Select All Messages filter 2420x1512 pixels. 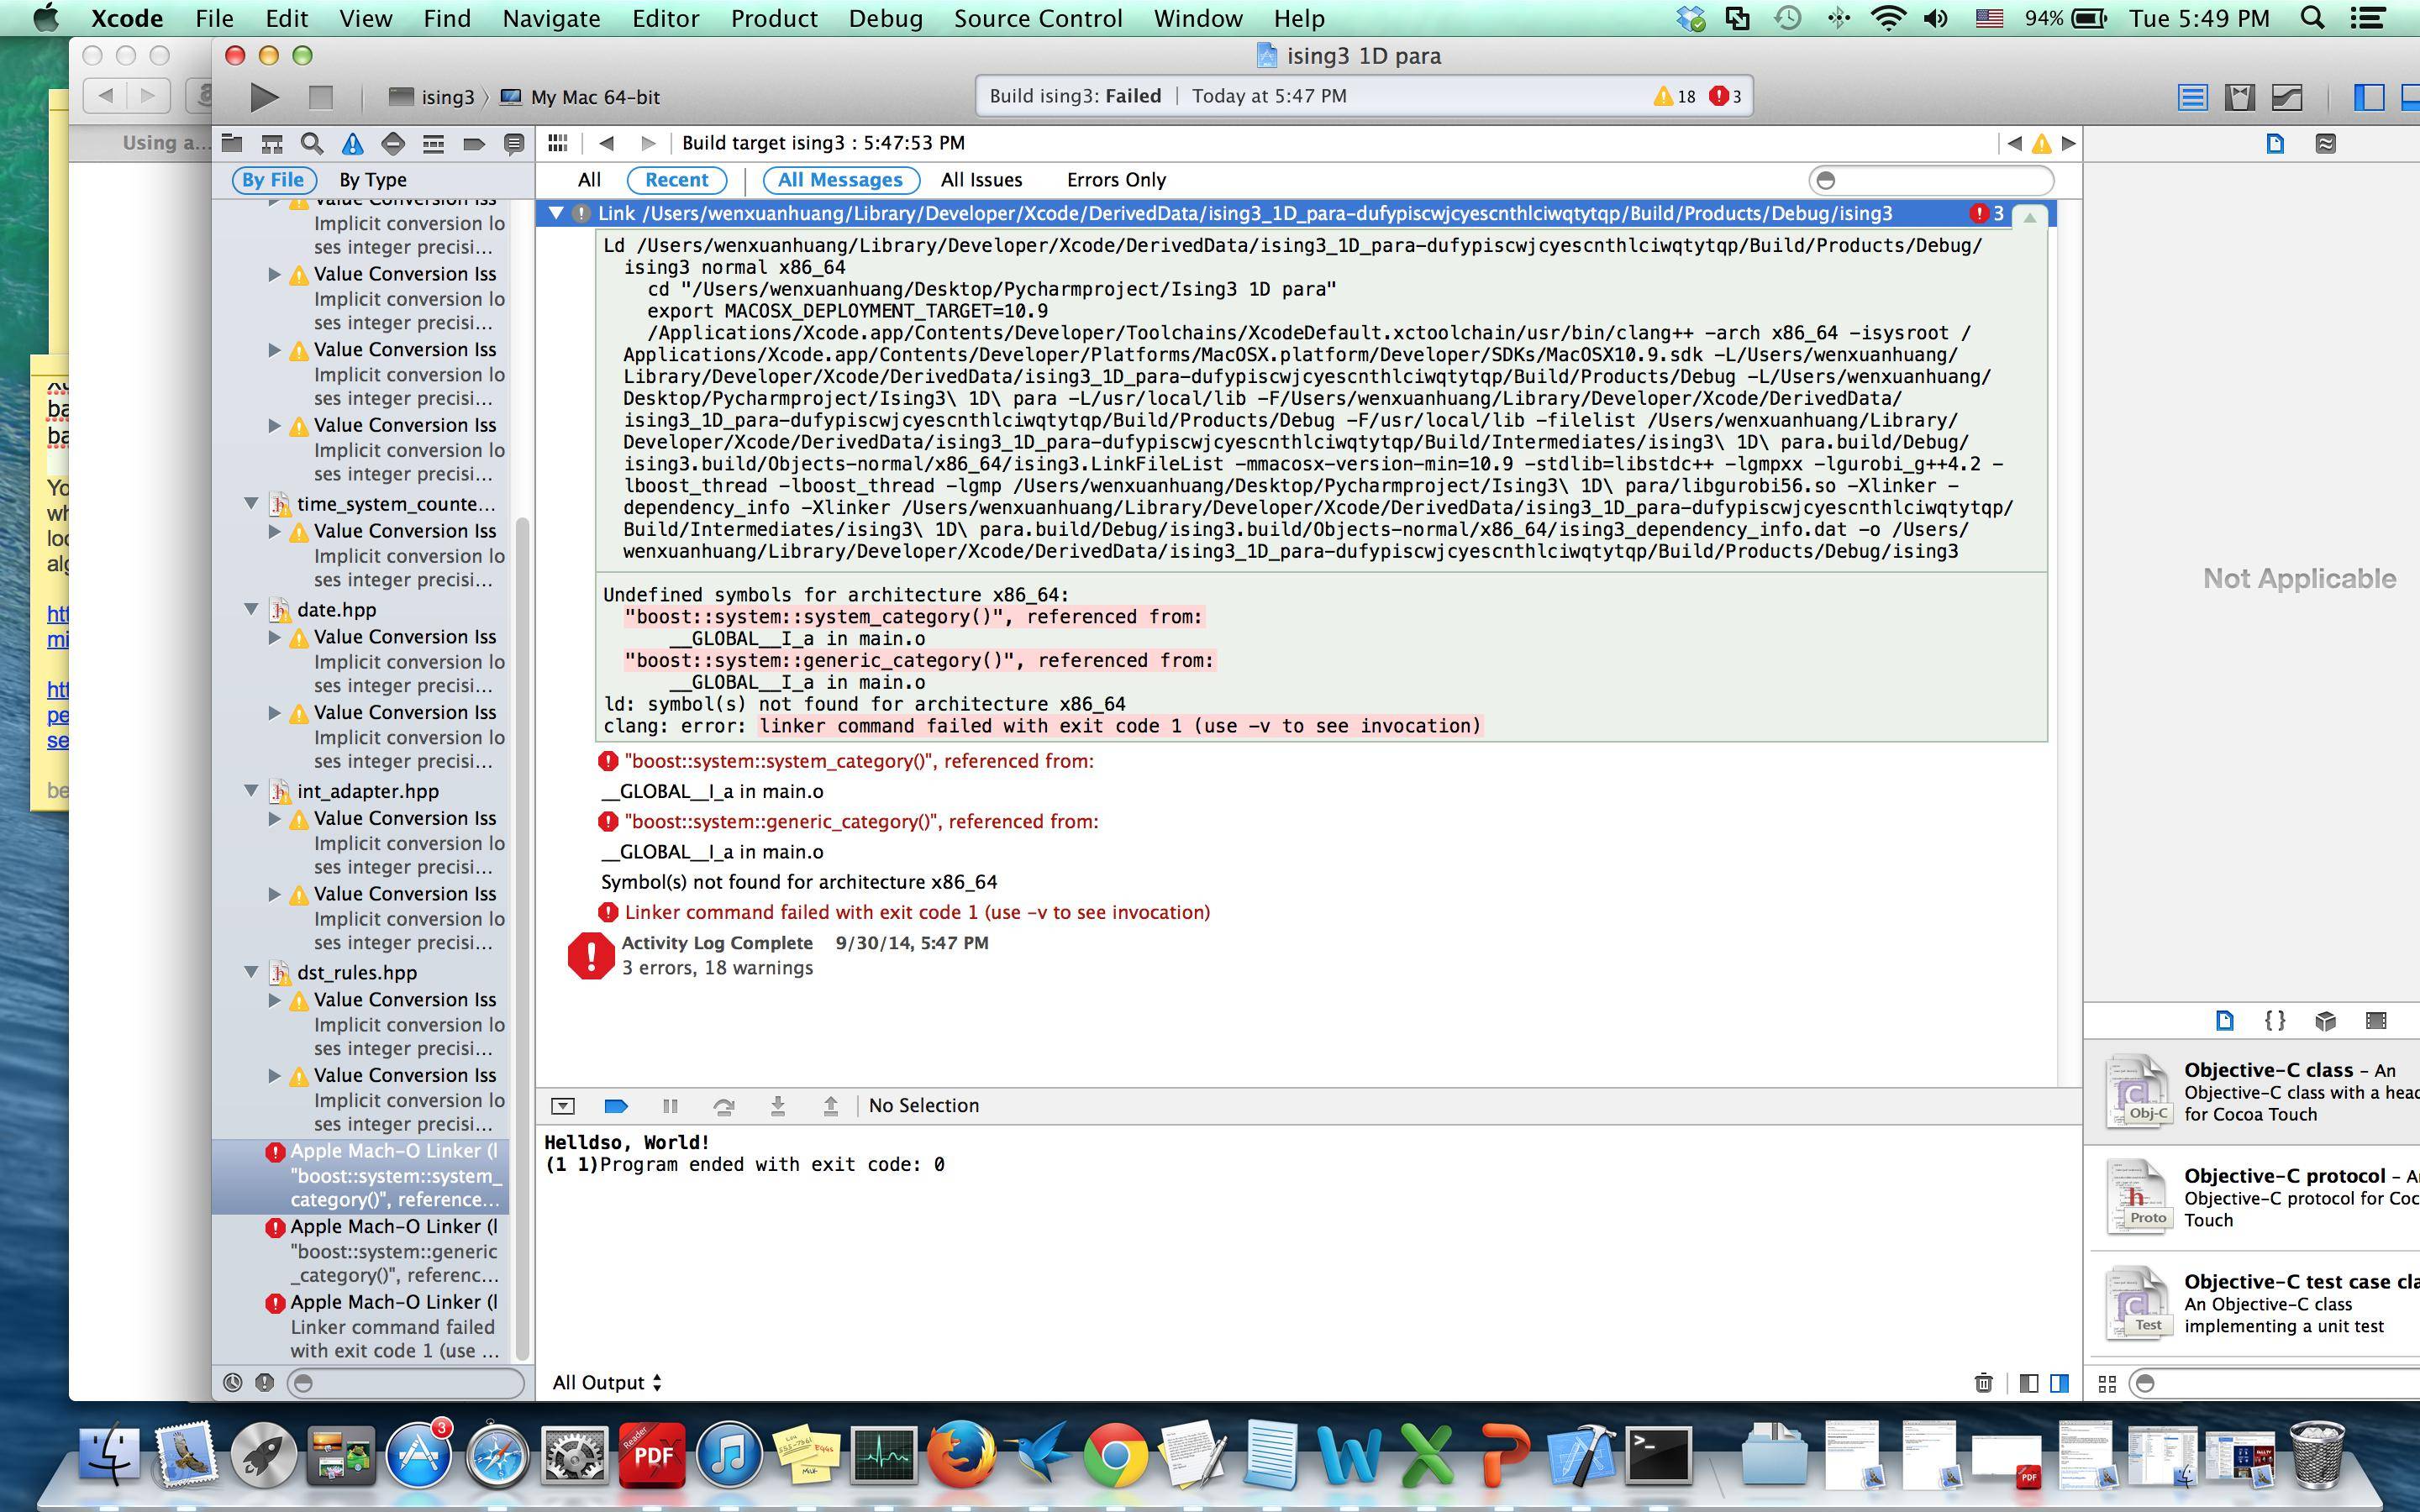click(840, 180)
